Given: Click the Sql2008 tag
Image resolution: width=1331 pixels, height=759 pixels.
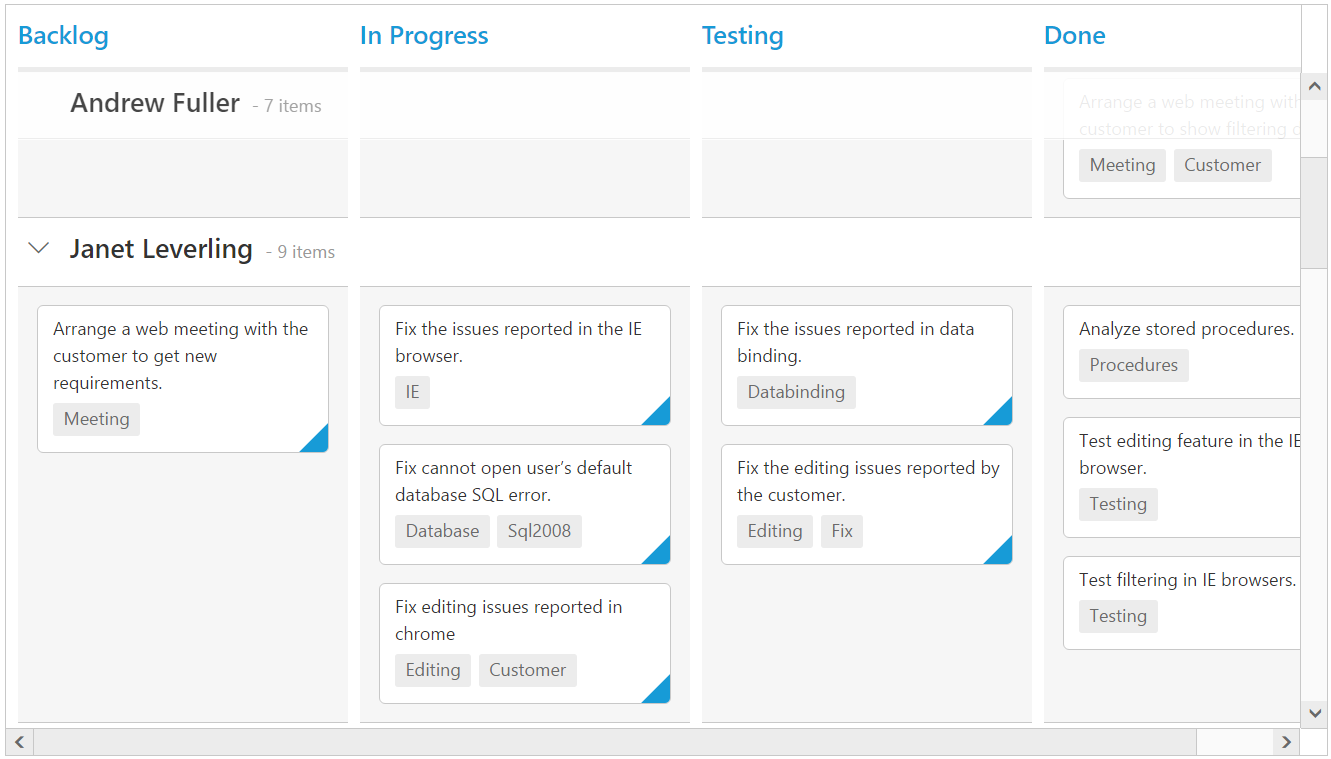Looking at the screenshot, I should coord(539,531).
